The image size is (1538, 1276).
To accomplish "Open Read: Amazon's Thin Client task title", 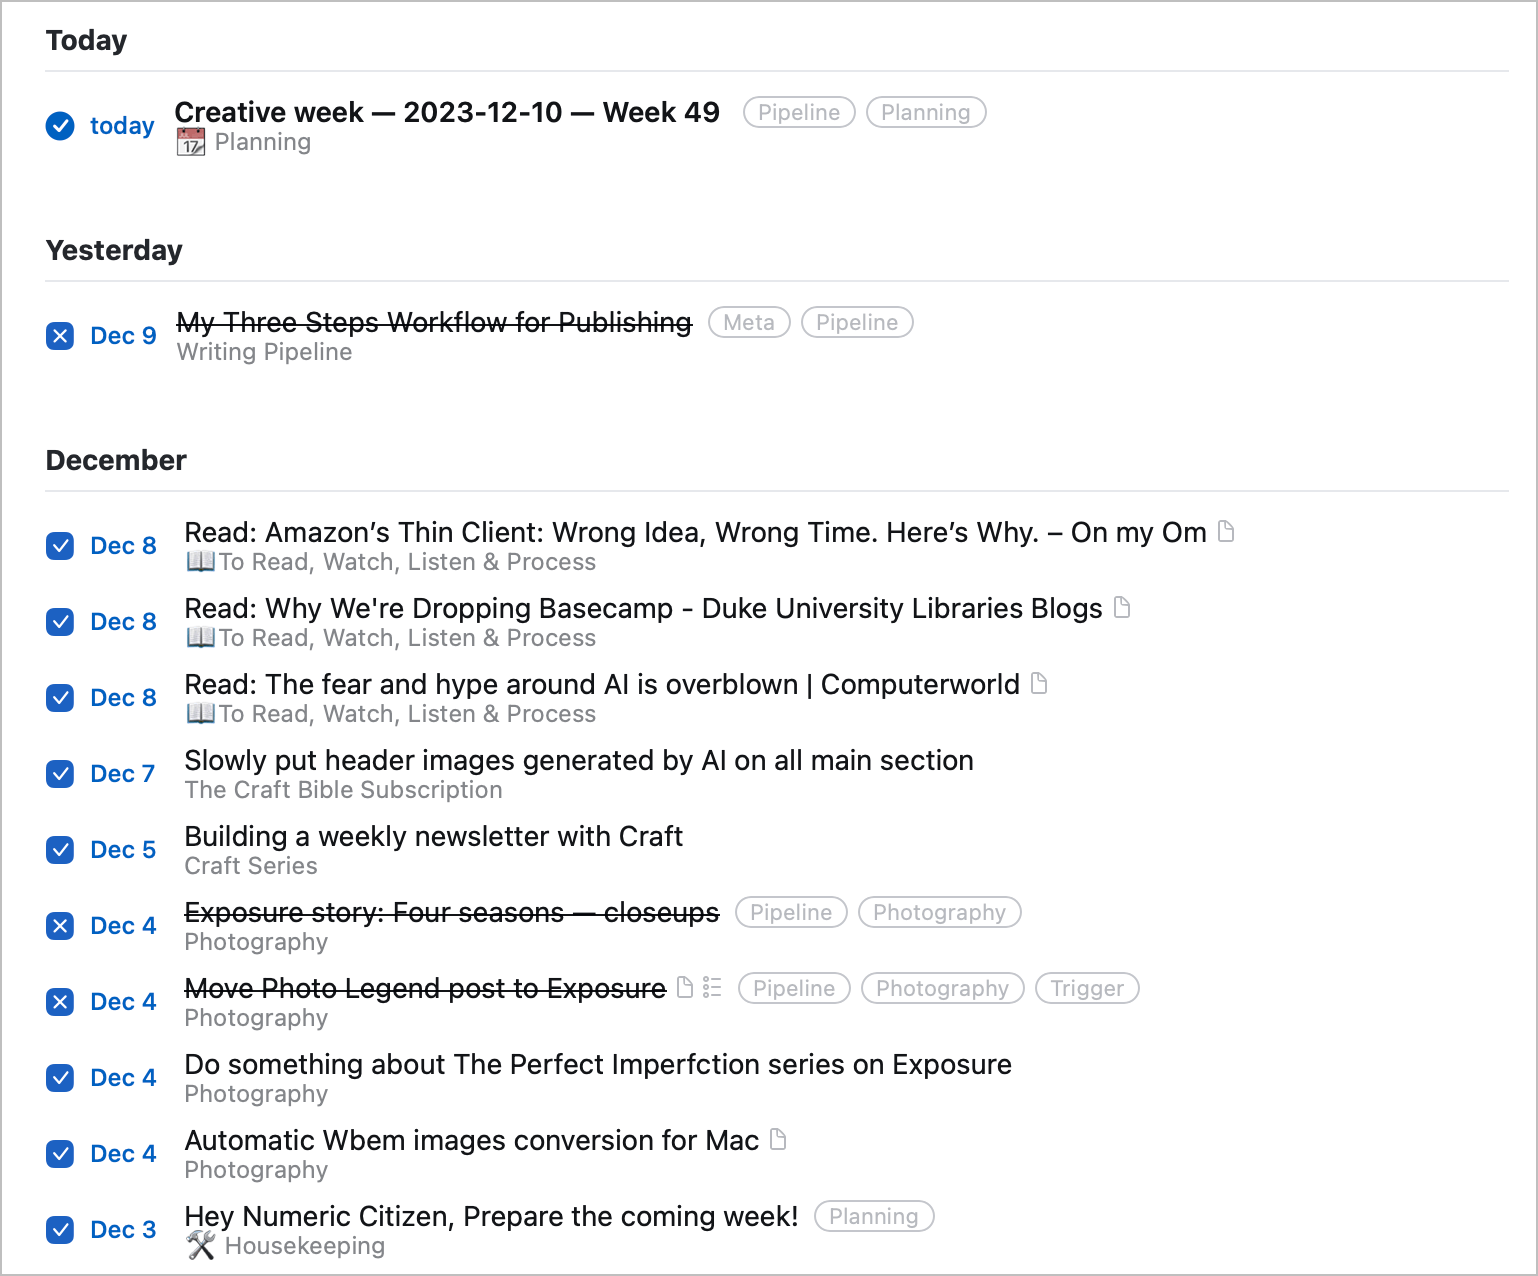I will [696, 532].
